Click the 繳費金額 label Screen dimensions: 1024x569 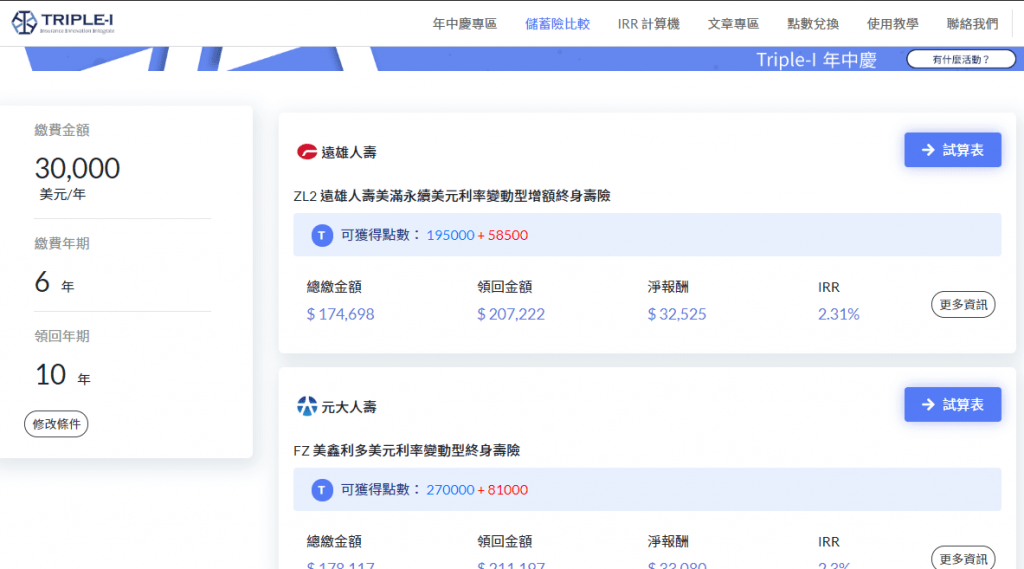pyautogui.click(x=62, y=130)
